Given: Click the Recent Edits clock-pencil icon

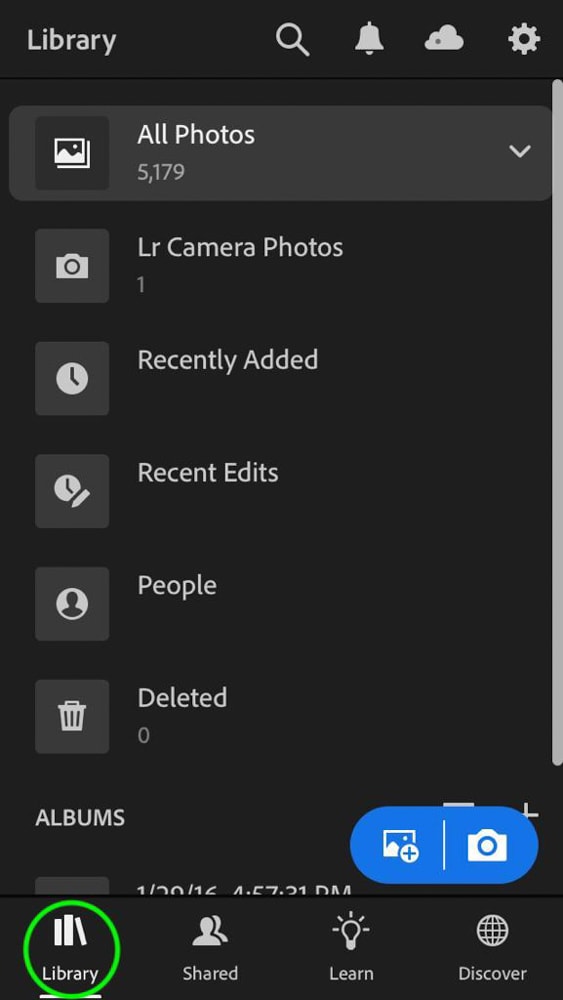Looking at the screenshot, I should pos(72,491).
